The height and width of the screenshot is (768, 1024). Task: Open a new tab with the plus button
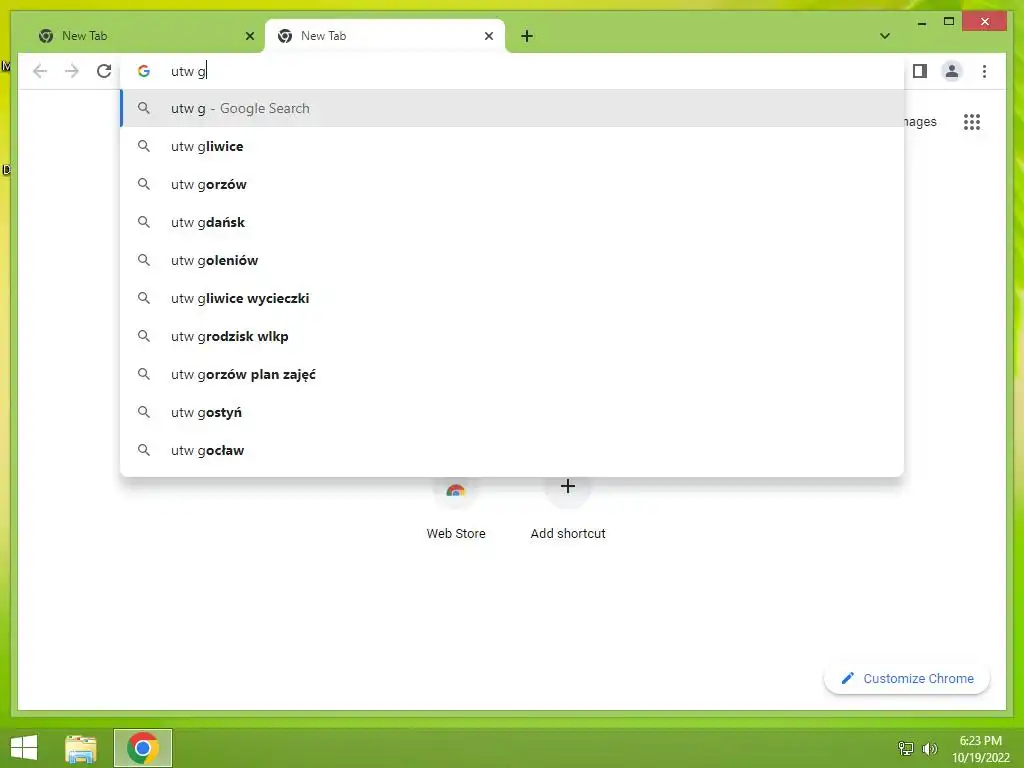click(x=527, y=36)
